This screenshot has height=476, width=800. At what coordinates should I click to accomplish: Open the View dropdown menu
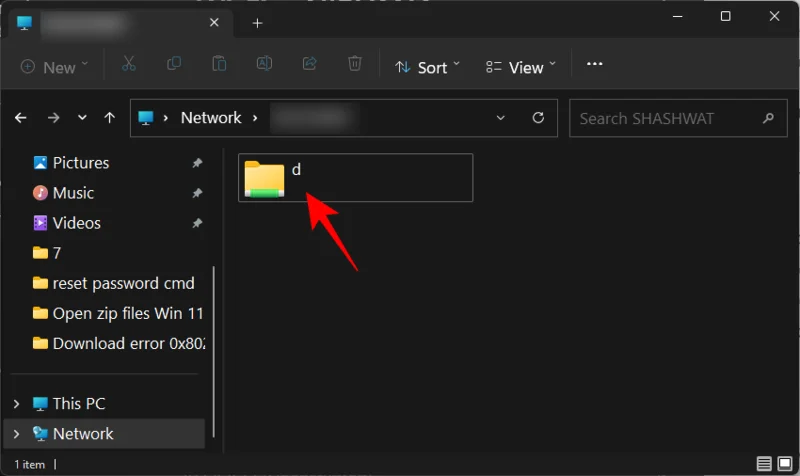(x=520, y=67)
